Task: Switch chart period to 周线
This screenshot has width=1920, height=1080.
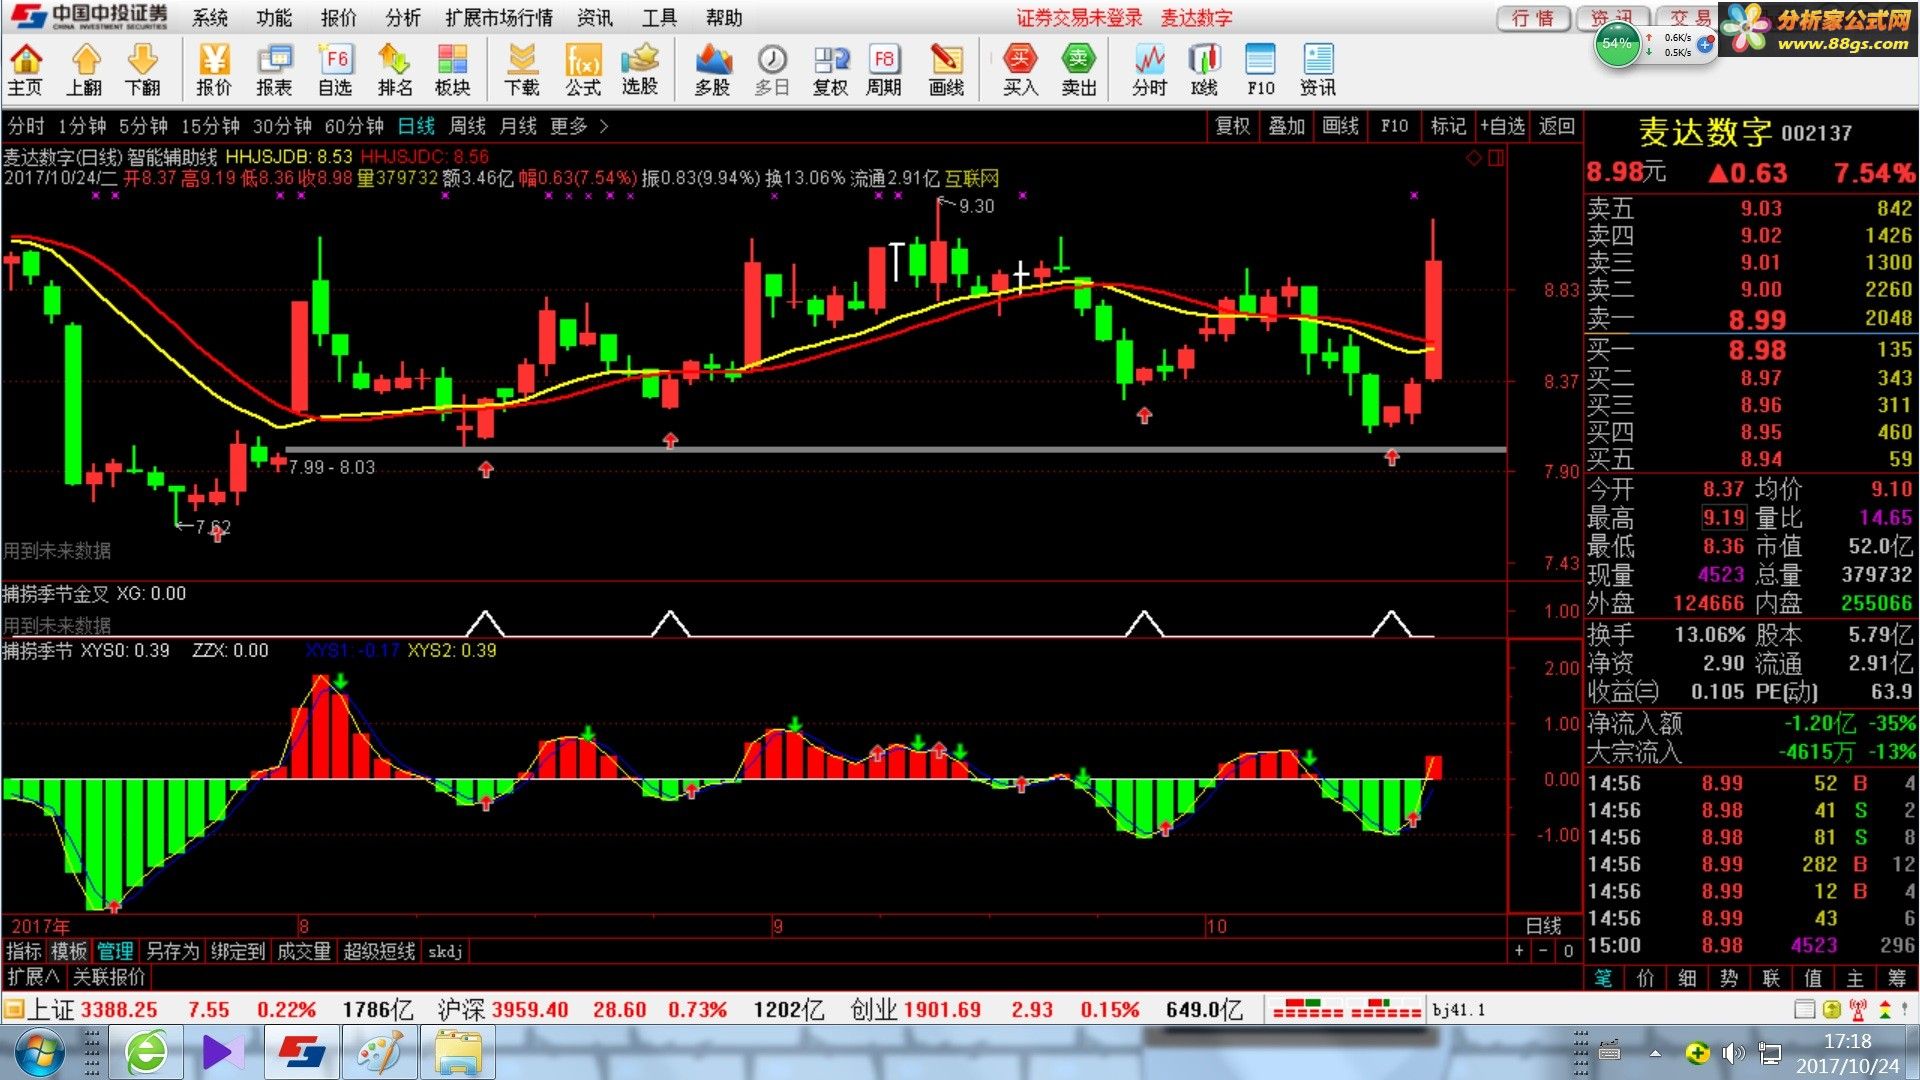Action: [x=467, y=126]
